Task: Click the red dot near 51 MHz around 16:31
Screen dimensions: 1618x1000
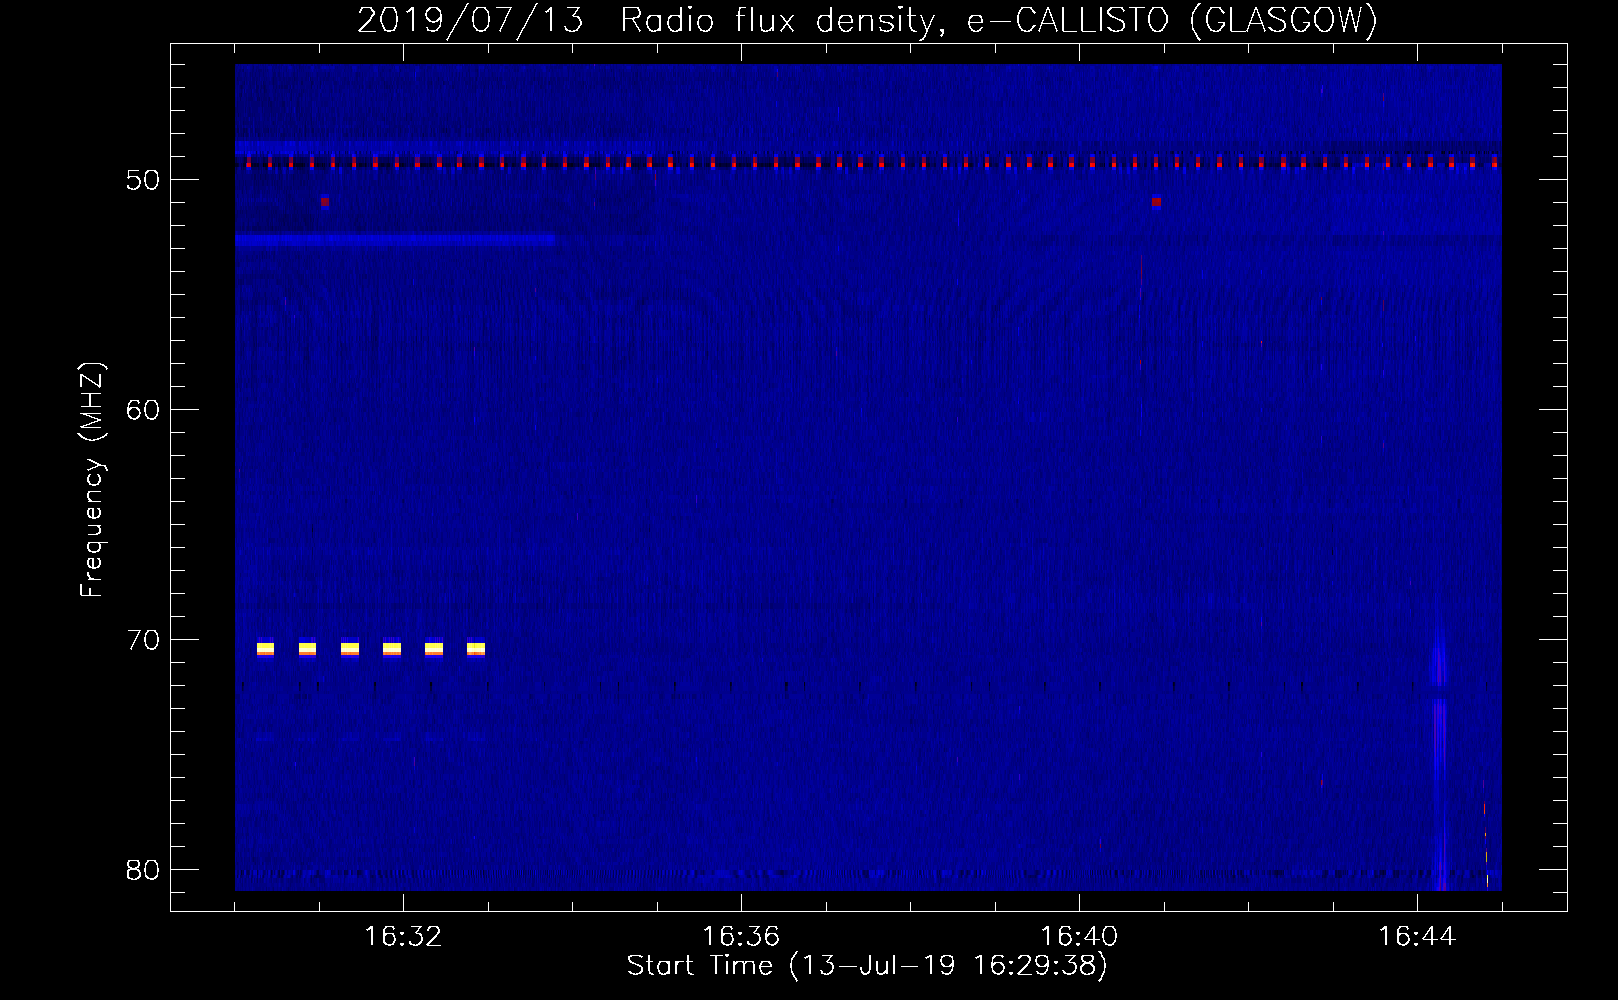Action: 325,201
